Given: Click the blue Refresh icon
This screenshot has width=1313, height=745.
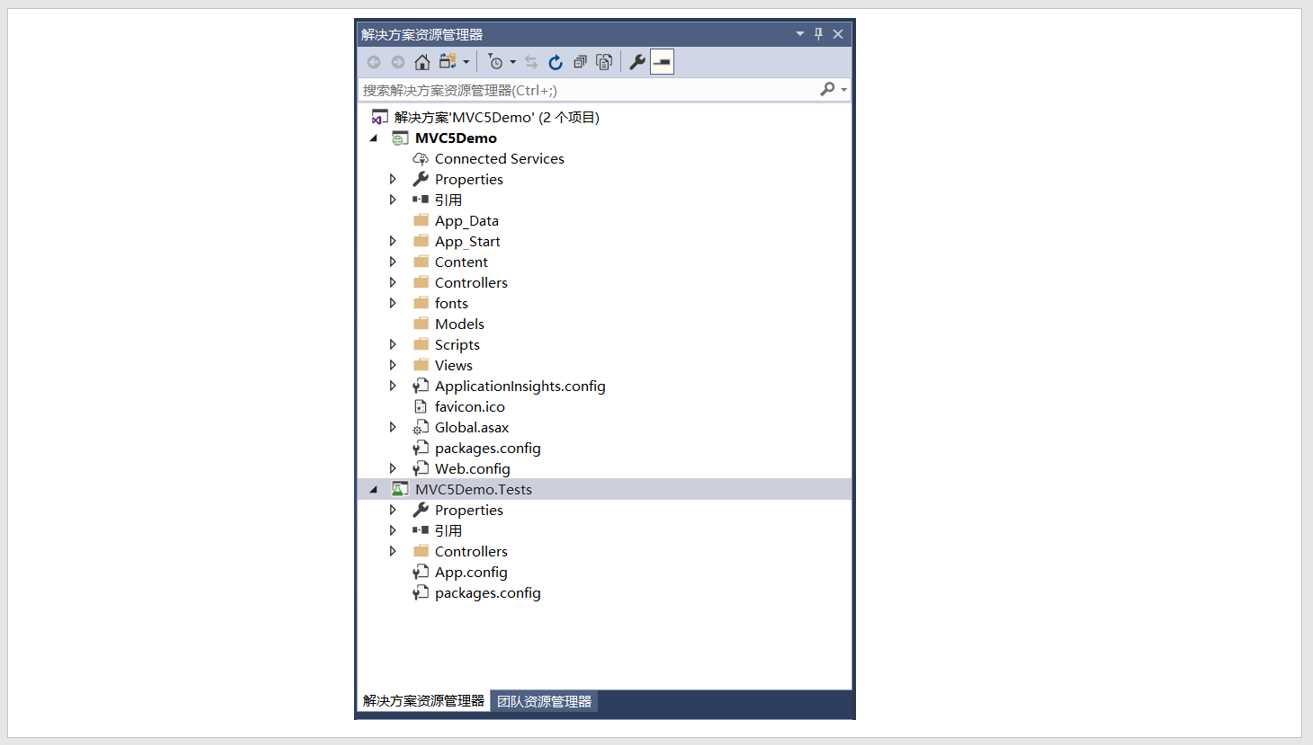Looking at the screenshot, I should tap(556, 62).
